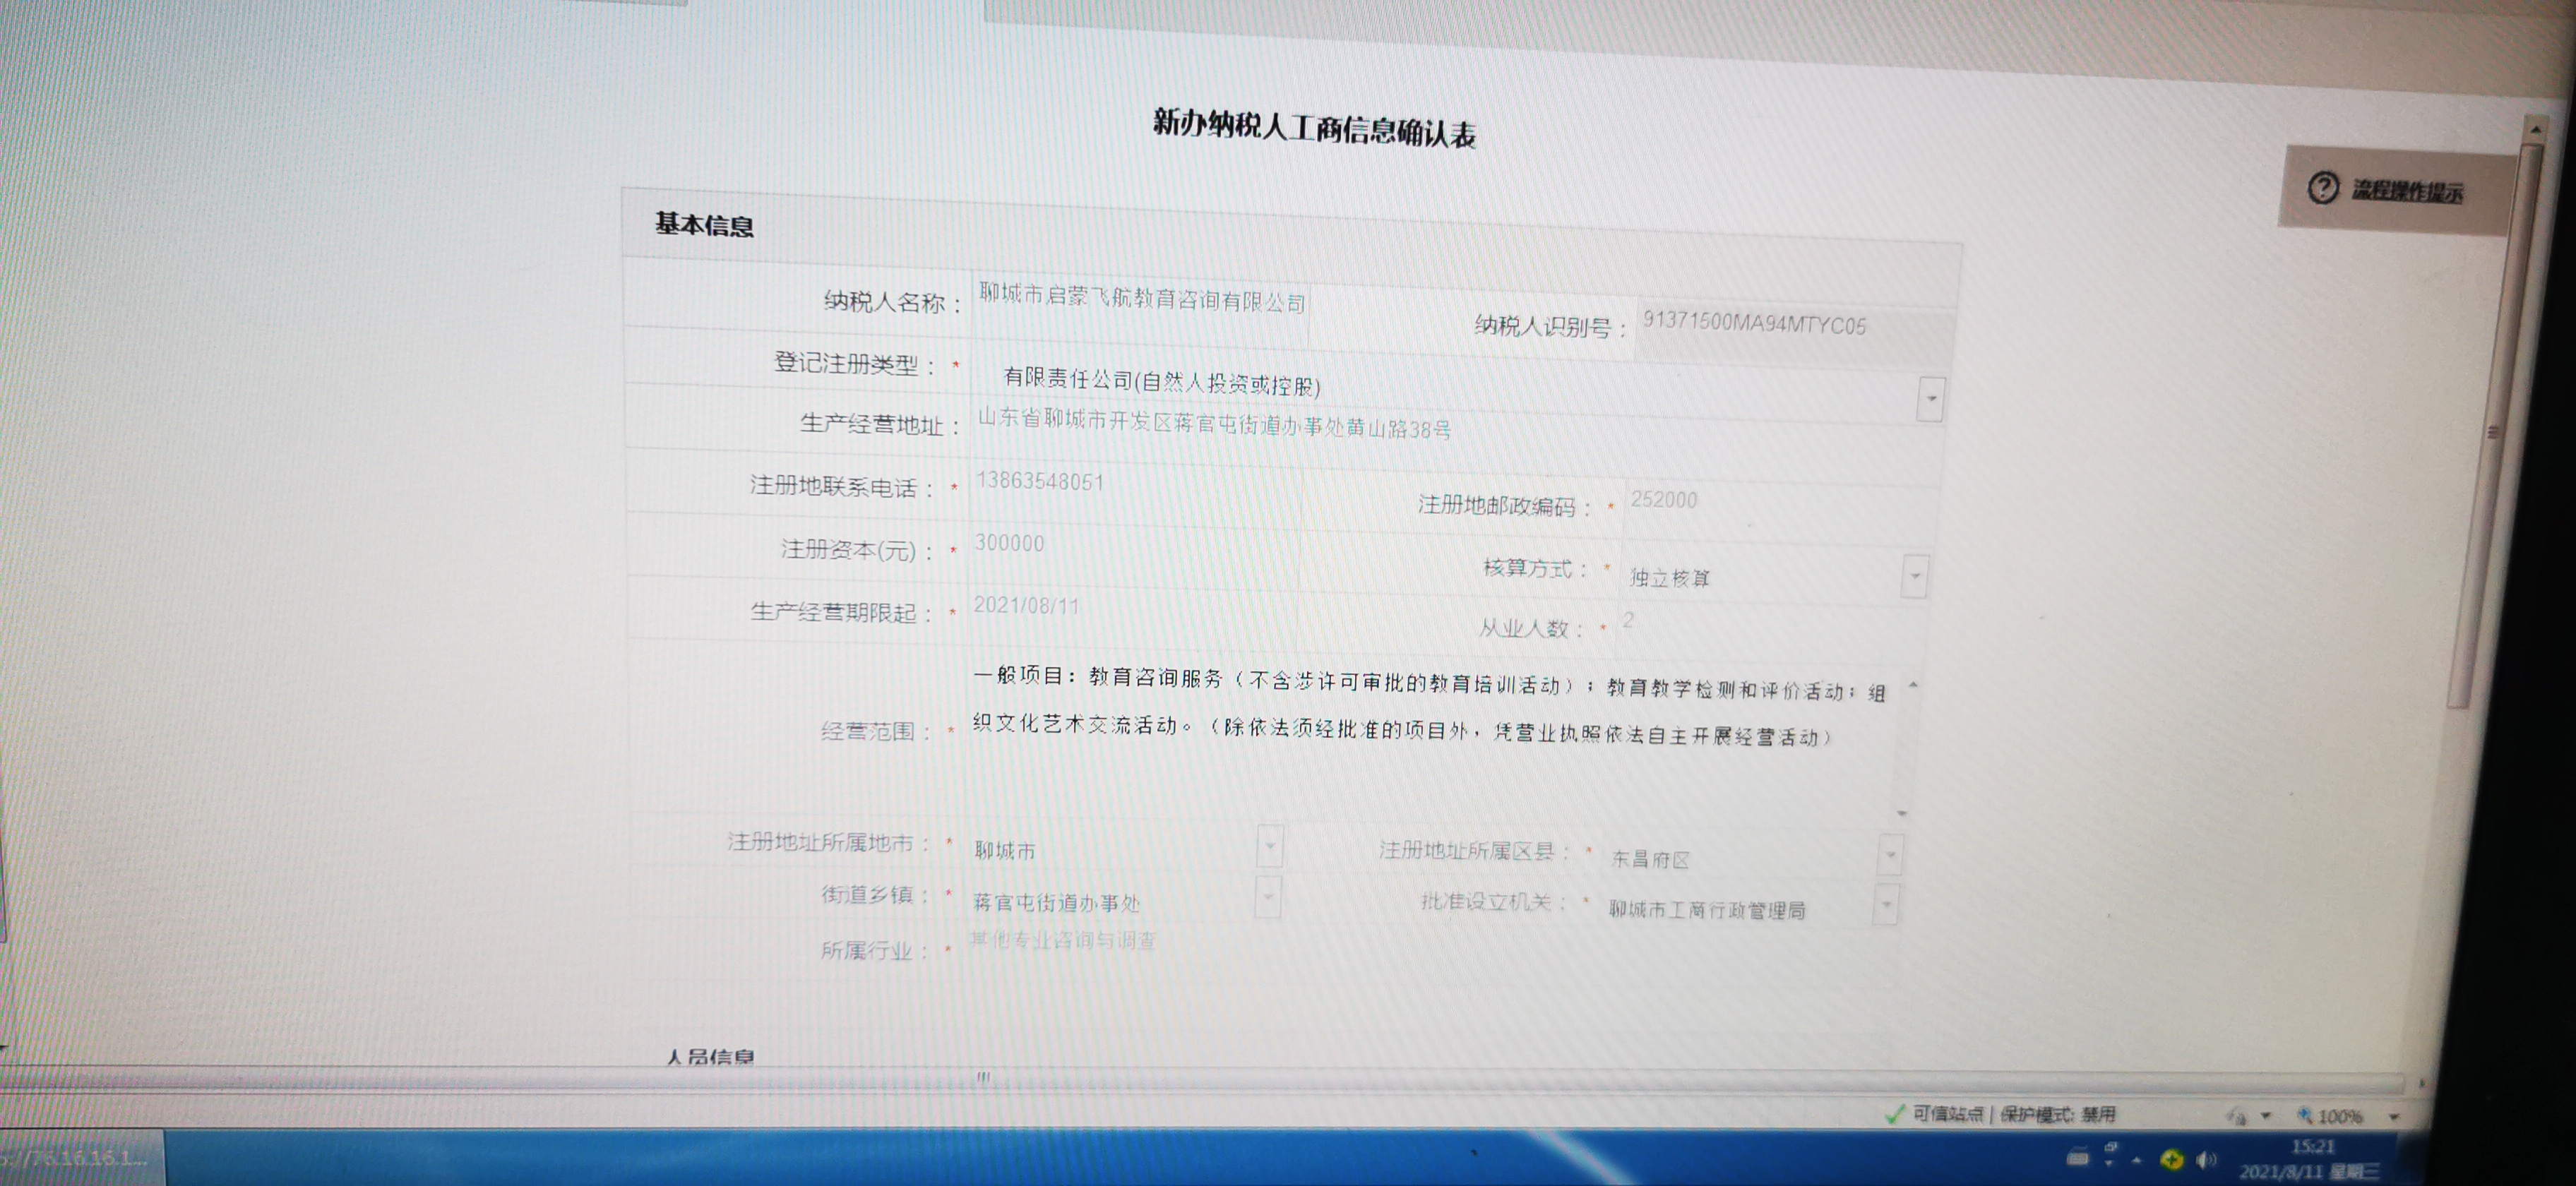The image size is (2576, 1186).
Task: Expand the 登记注册类型 dropdown
Action: [1930, 399]
